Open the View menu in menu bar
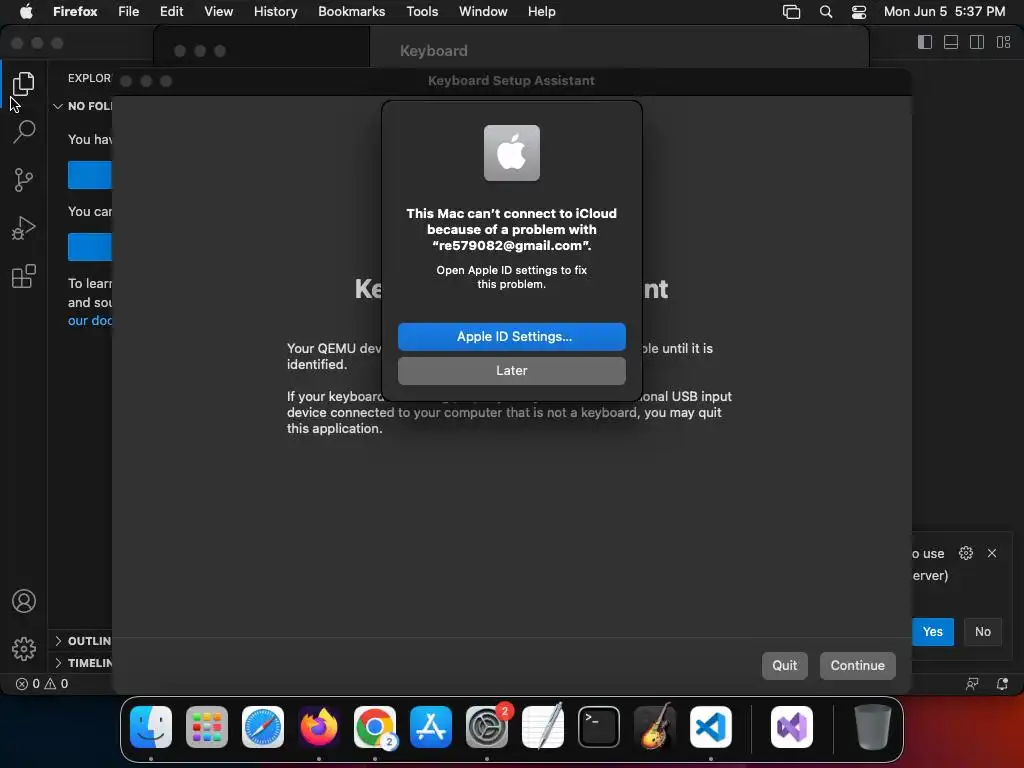Image resolution: width=1024 pixels, height=768 pixels. pos(218,11)
